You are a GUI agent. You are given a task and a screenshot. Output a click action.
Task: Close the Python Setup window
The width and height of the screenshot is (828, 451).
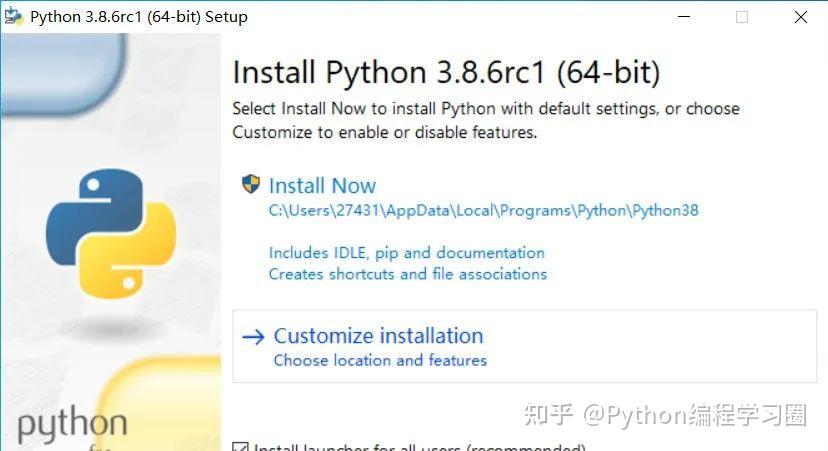[x=801, y=17]
